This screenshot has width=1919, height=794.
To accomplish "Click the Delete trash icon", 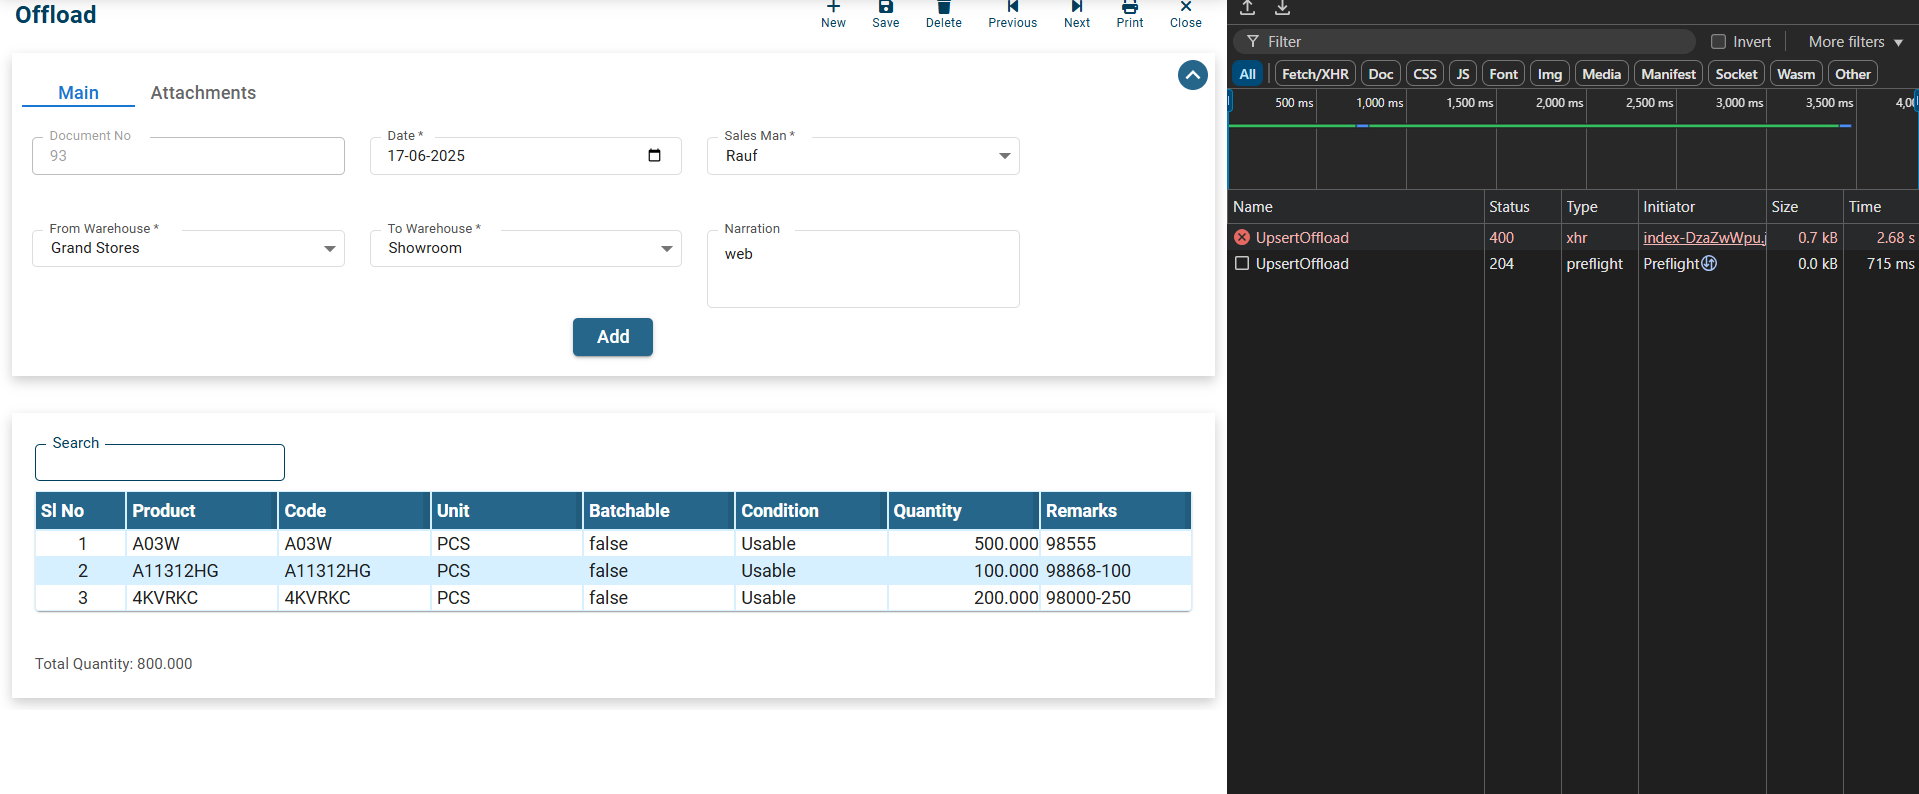I will (x=943, y=8).
